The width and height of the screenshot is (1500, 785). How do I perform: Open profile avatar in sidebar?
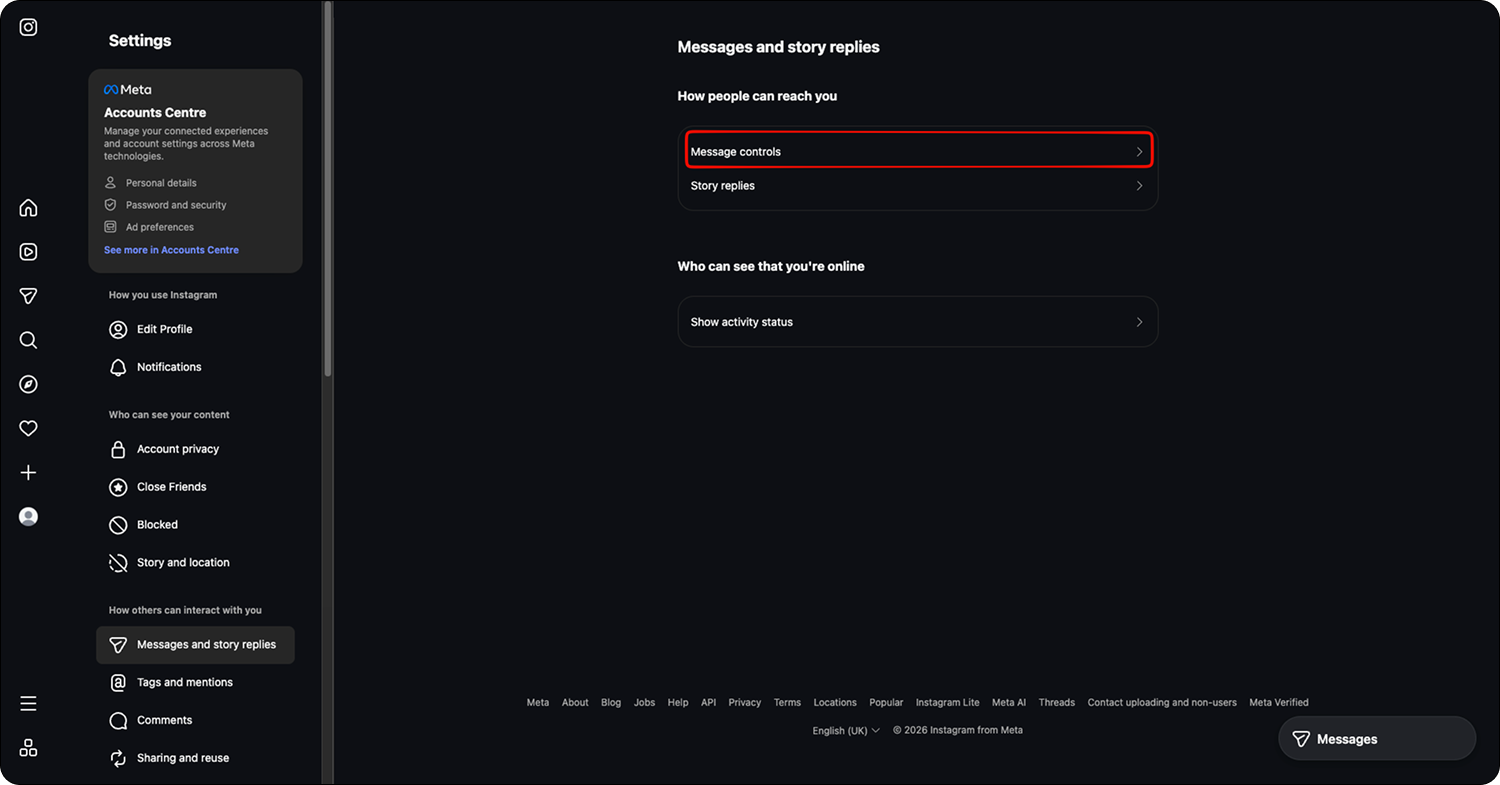pos(28,516)
